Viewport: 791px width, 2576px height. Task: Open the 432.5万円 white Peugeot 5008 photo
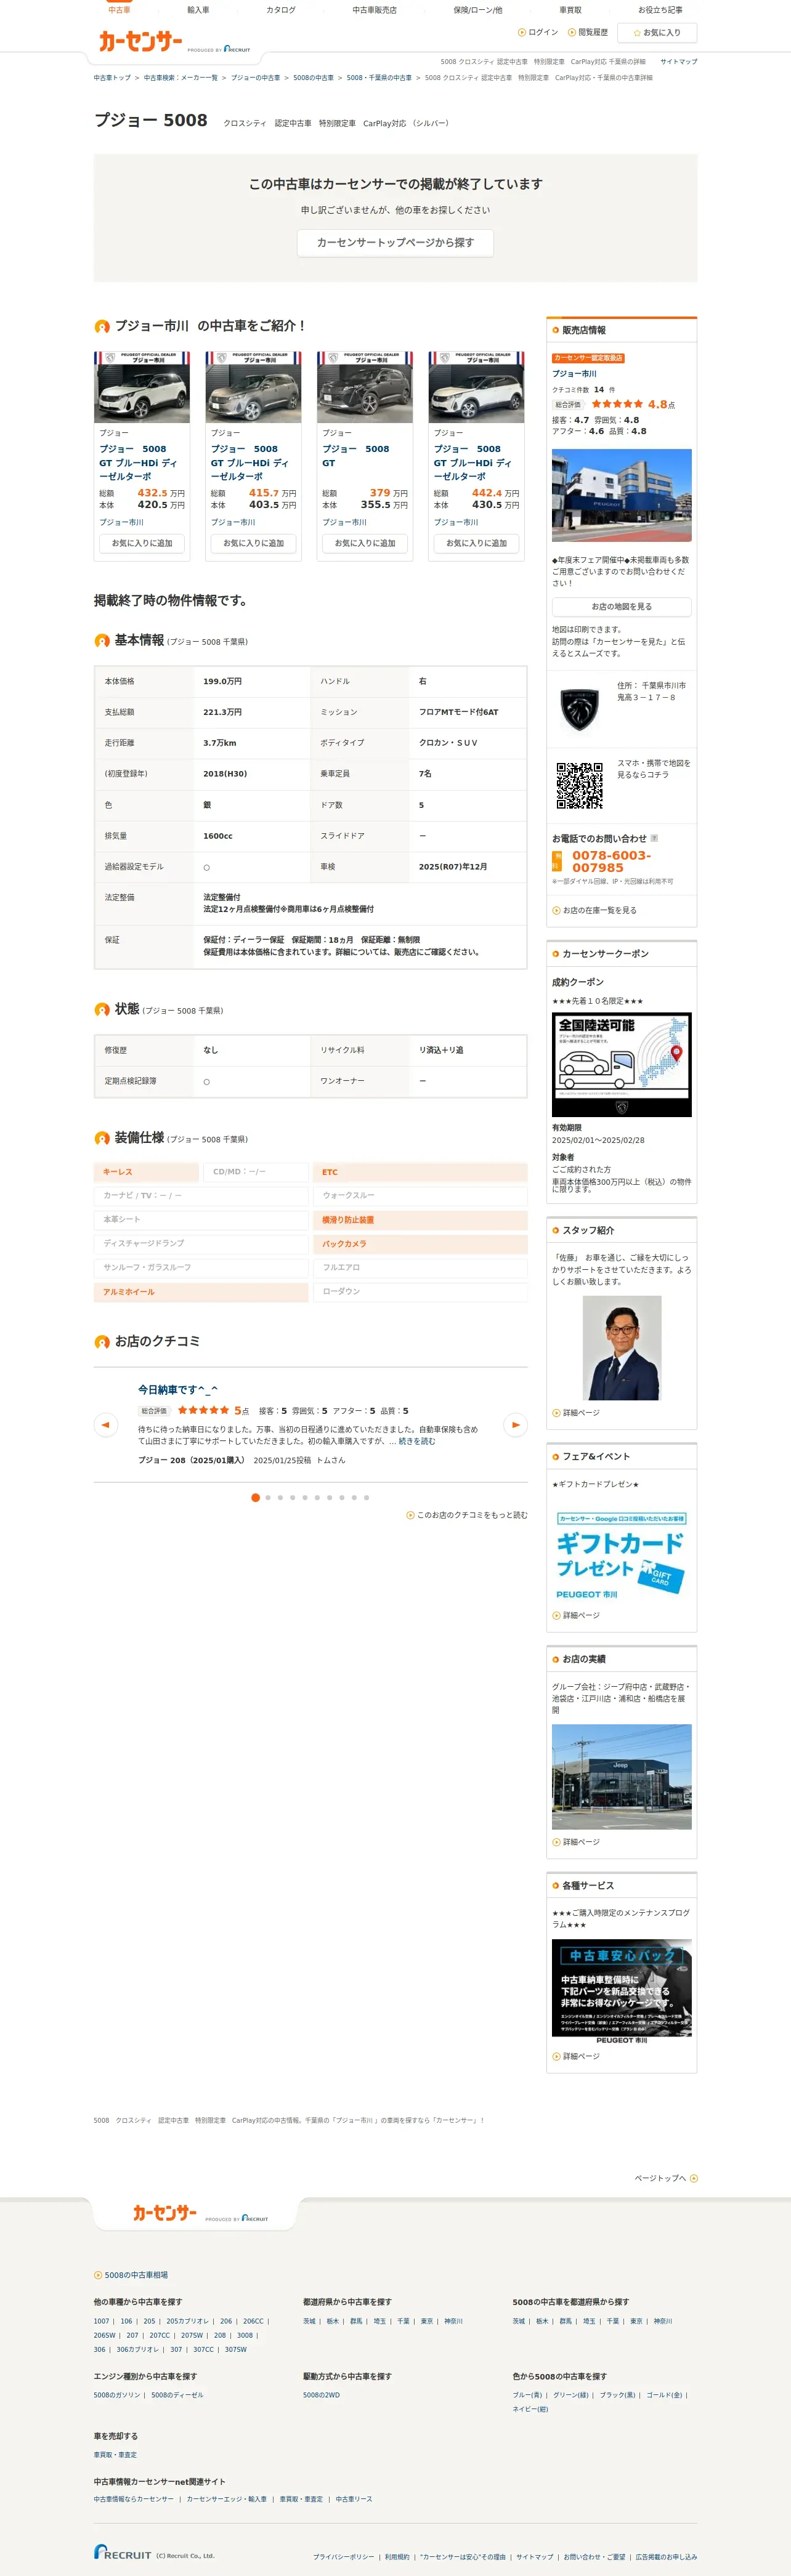(142, 387)
